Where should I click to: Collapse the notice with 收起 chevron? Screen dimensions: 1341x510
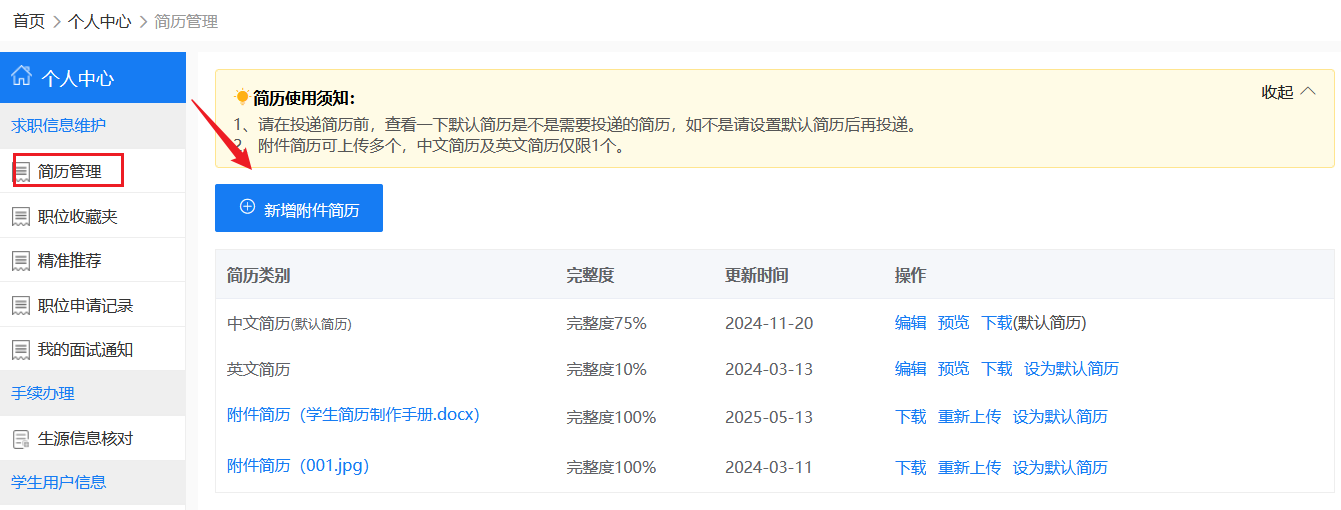tap(1288, 92)
